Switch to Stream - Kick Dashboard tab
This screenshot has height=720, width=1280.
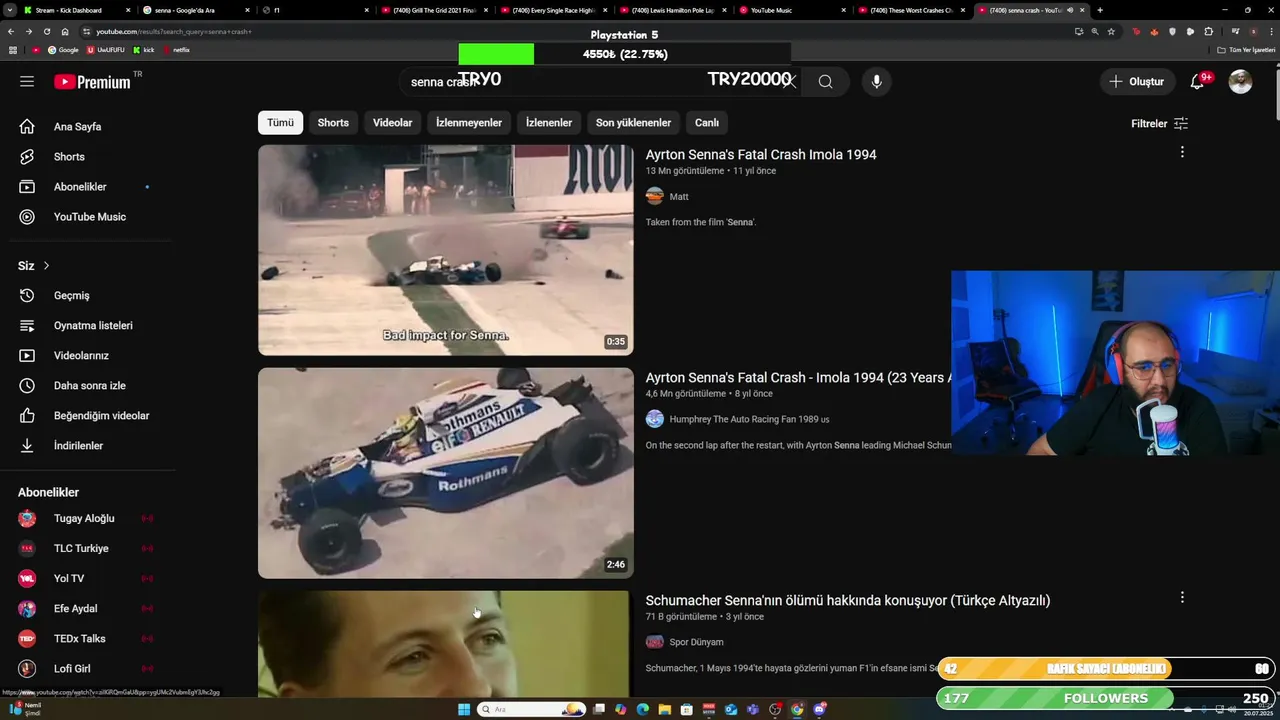tap(77, 10)
